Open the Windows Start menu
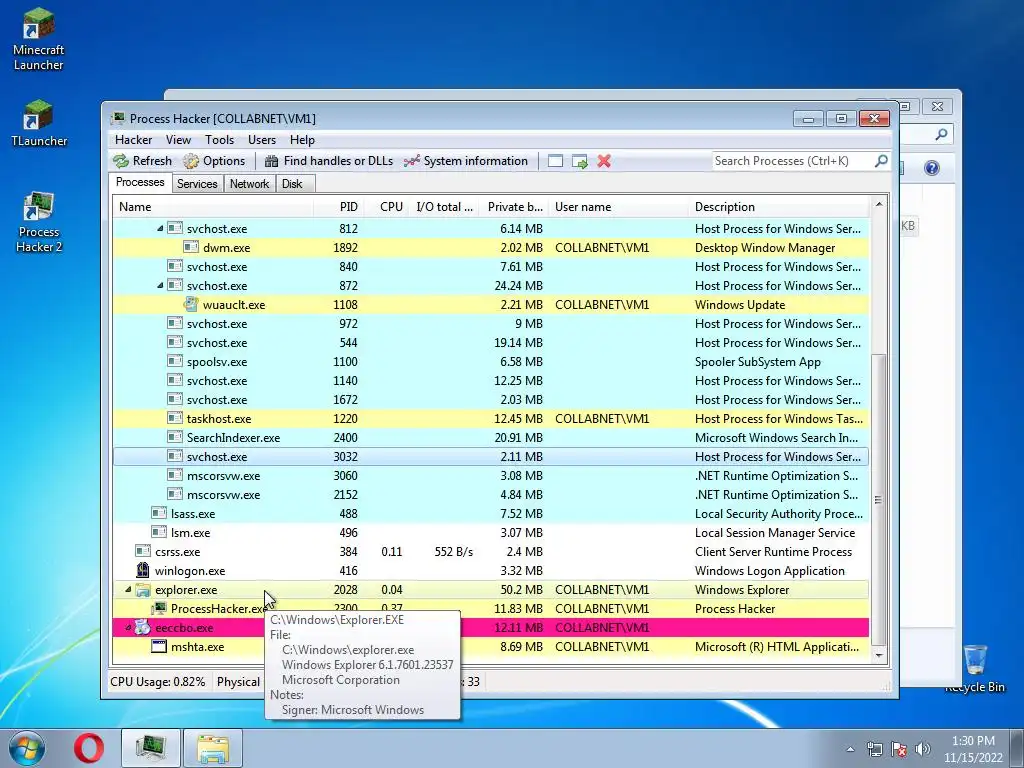Viewport: 1024px width, 768px height. (27, 748)
